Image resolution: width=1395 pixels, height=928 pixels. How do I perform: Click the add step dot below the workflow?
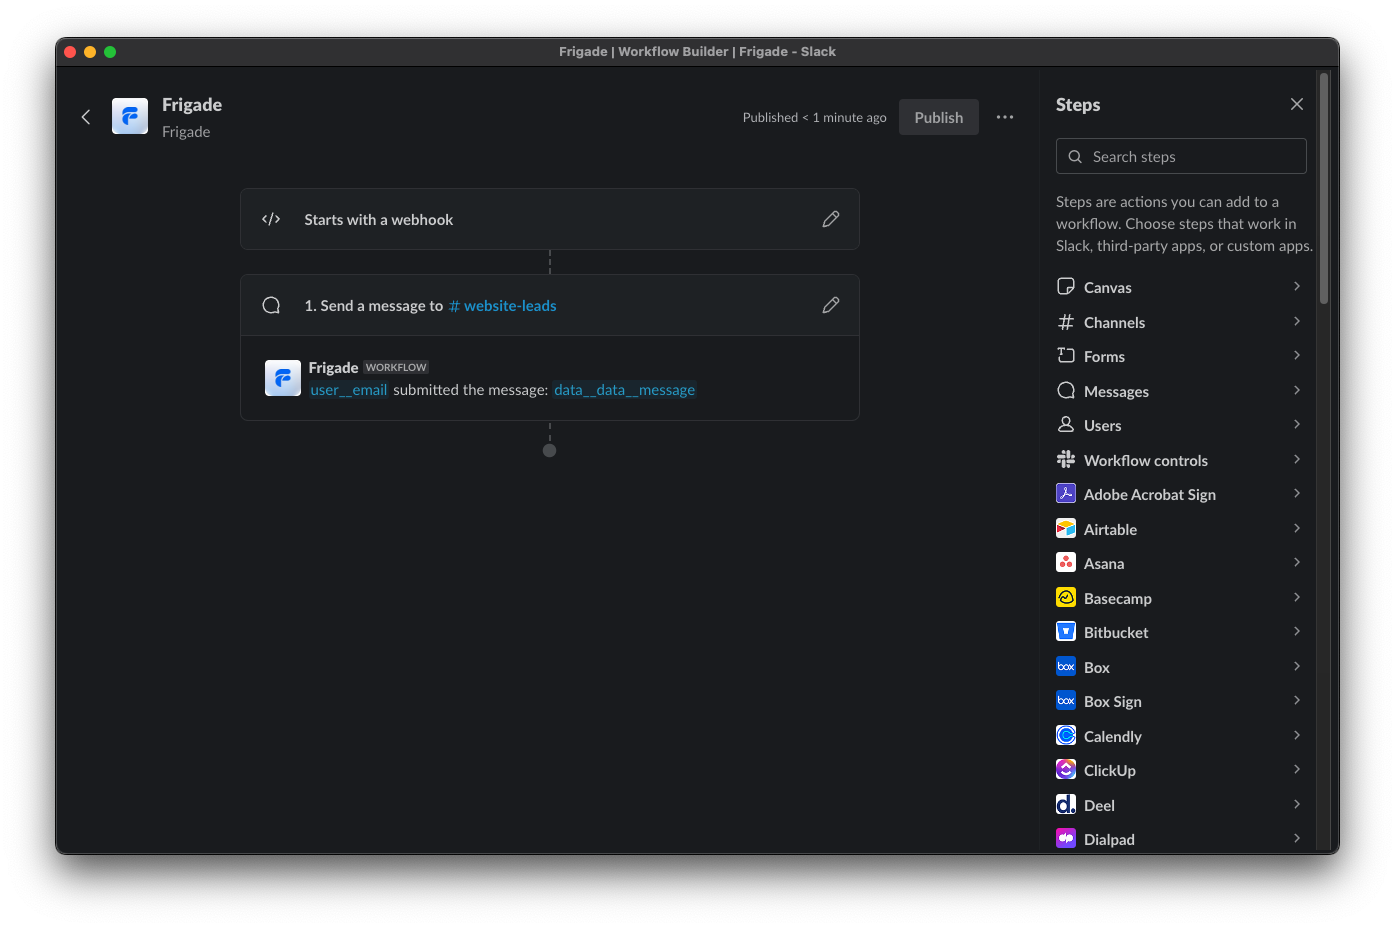click(x=549, y=451)
